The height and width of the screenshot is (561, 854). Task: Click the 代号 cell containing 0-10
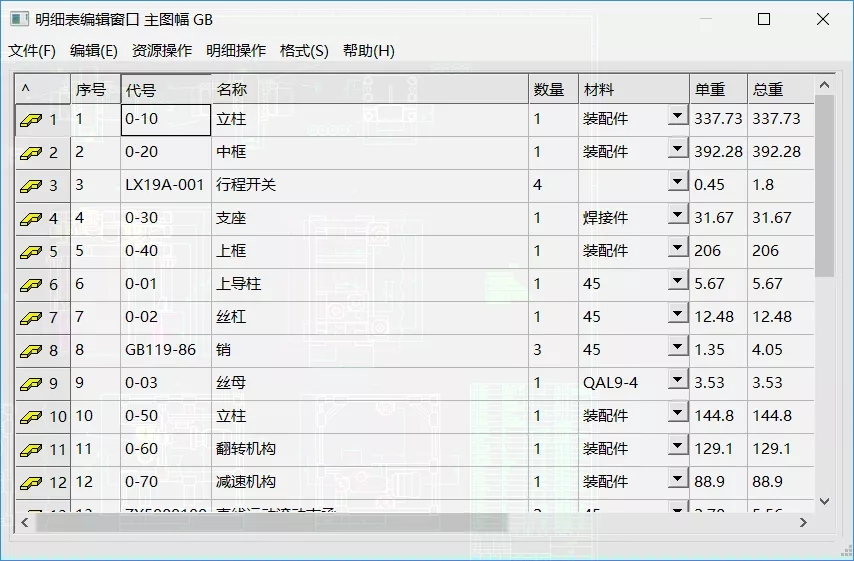click(165, 119)
